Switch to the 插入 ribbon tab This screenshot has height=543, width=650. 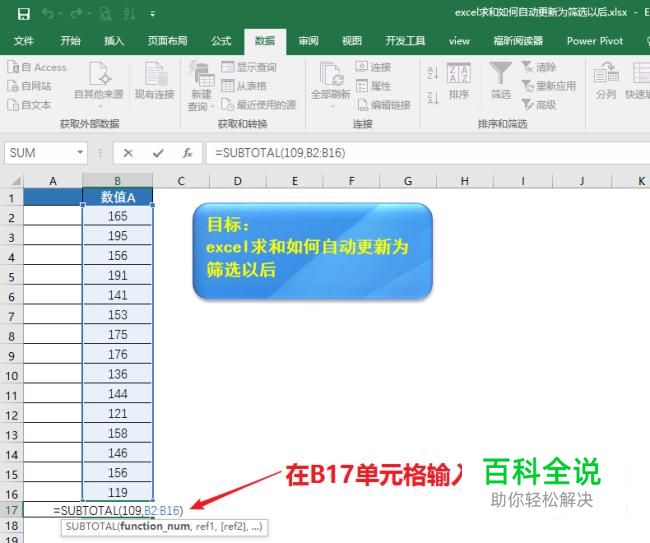[114, 41]
